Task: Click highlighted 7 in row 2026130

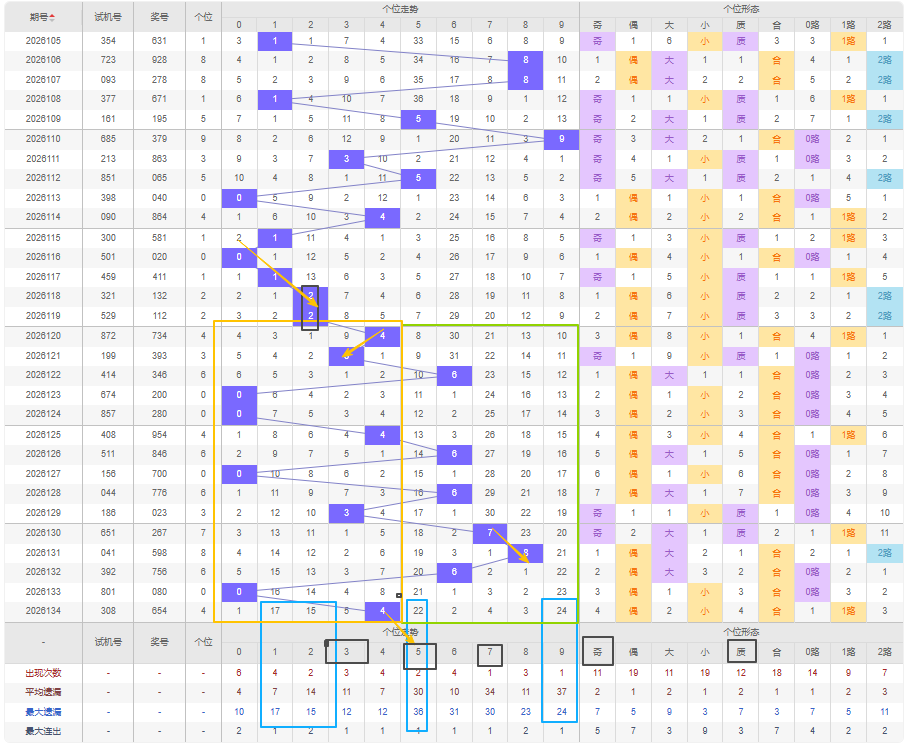Action: tap(489, 533)
